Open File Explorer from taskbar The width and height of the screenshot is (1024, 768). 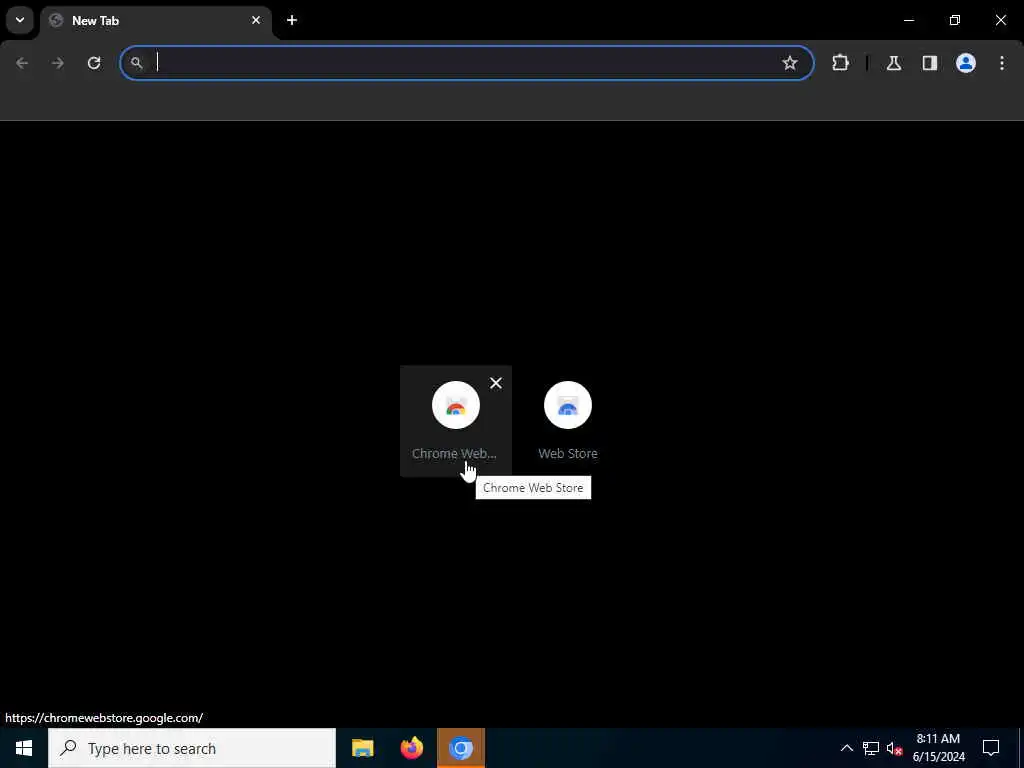point(362,748)
